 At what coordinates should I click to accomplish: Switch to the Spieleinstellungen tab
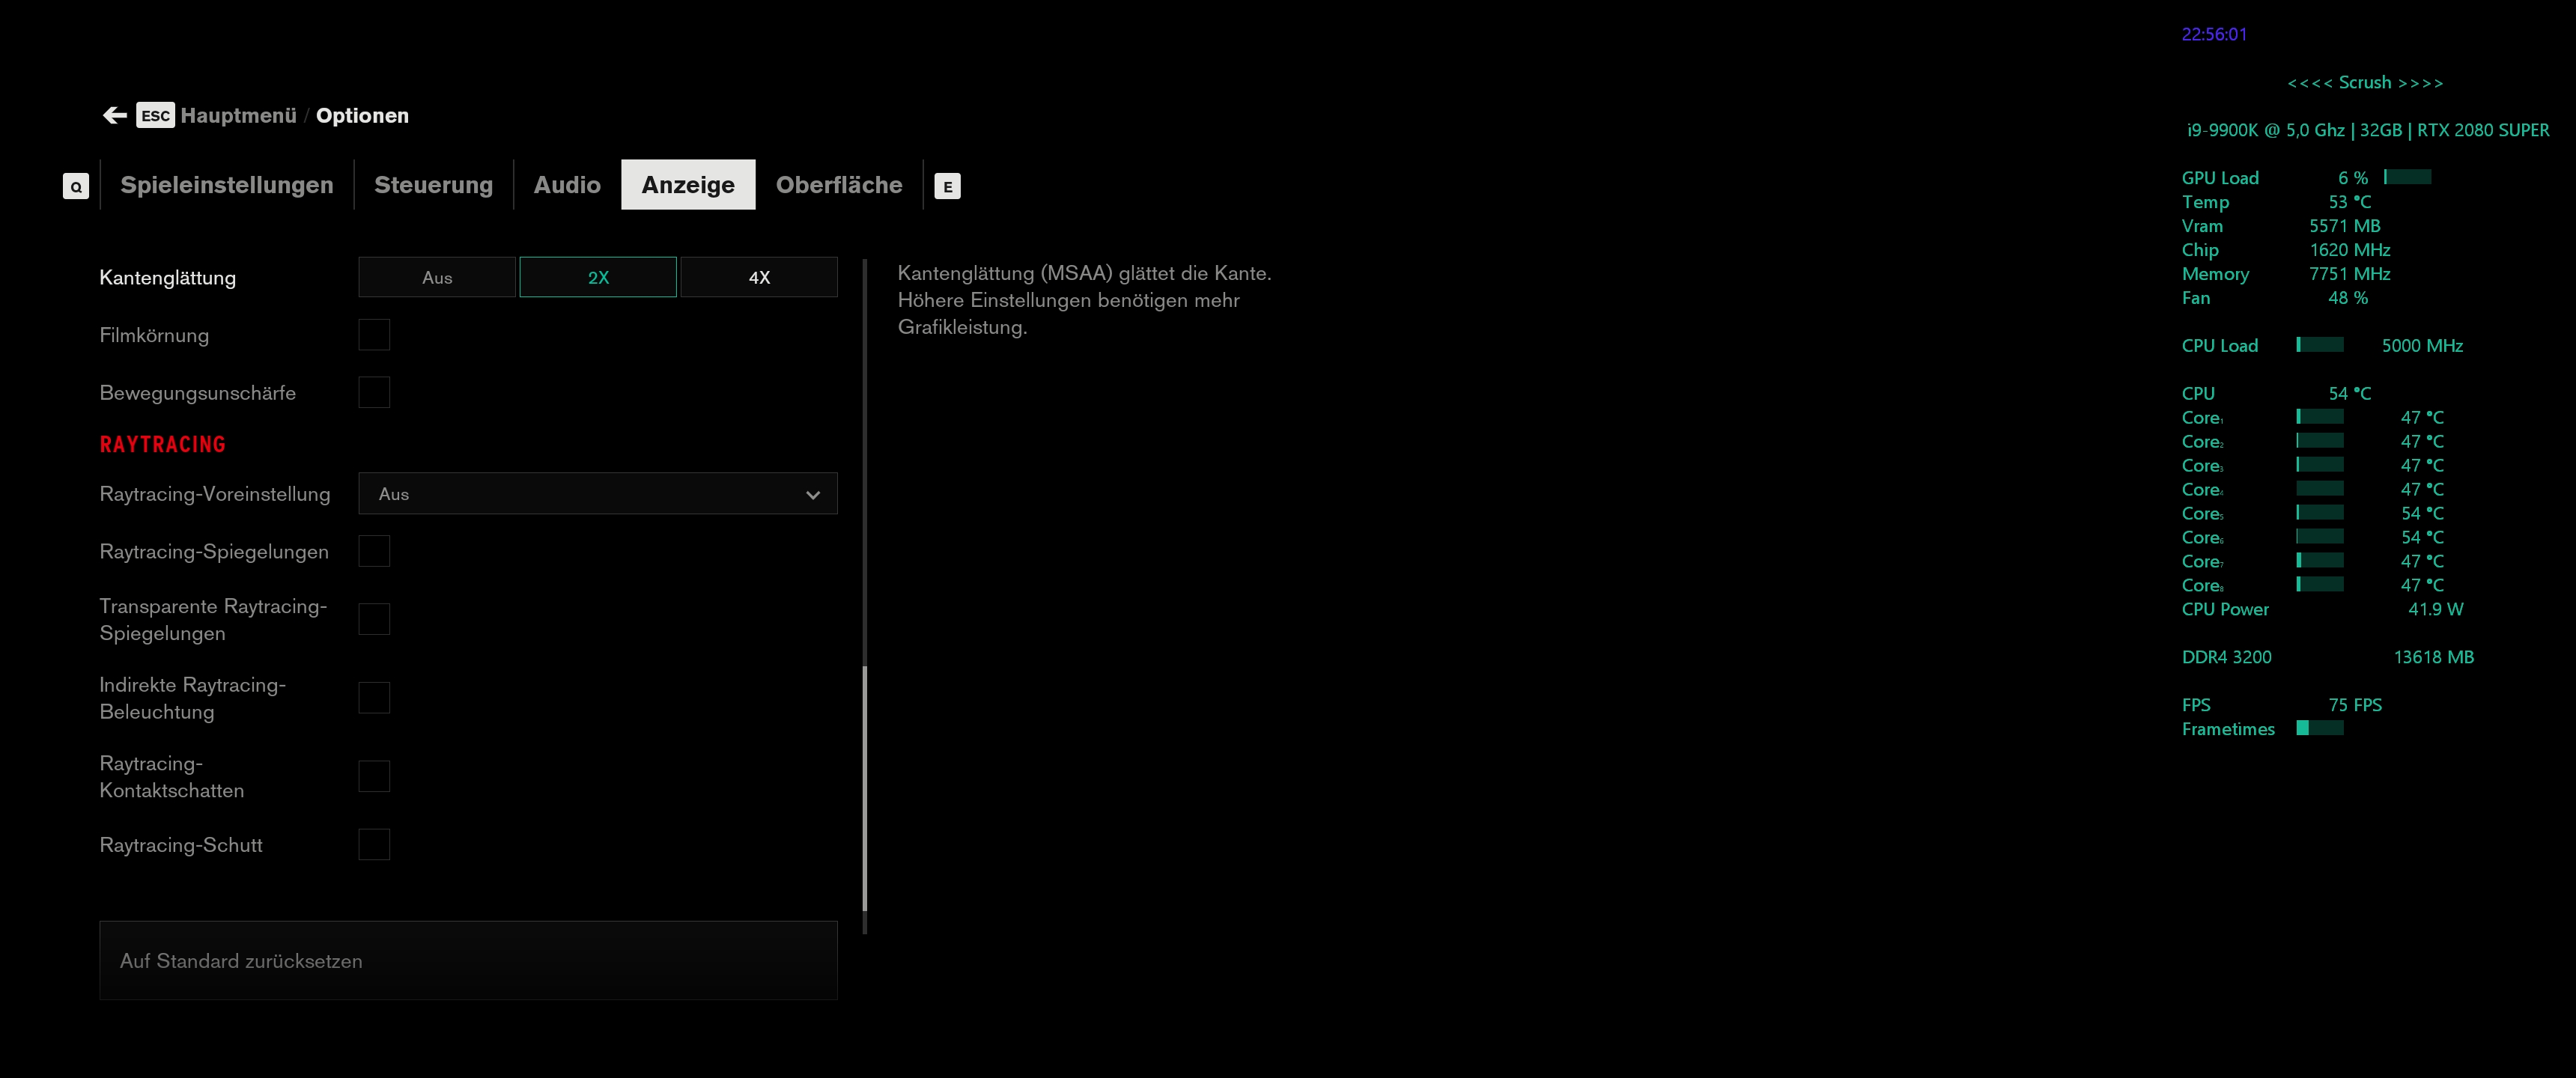point(227,185)
